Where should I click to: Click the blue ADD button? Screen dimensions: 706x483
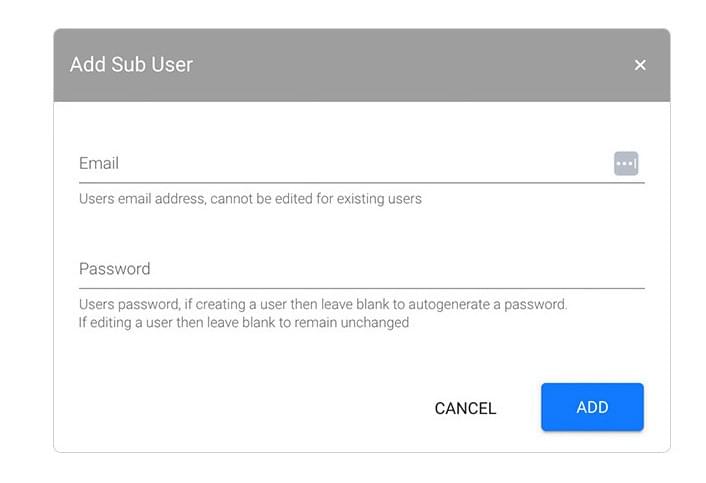[x=592, y=407]
